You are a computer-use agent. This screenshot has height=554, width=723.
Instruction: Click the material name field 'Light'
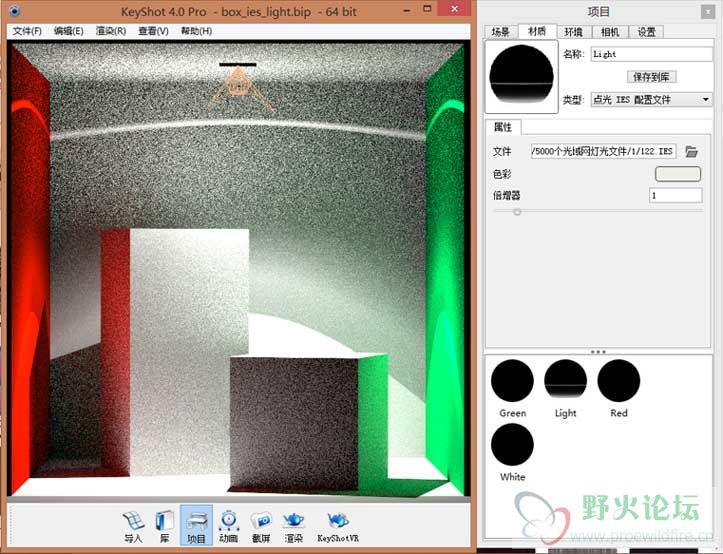[x=652, y=54]
